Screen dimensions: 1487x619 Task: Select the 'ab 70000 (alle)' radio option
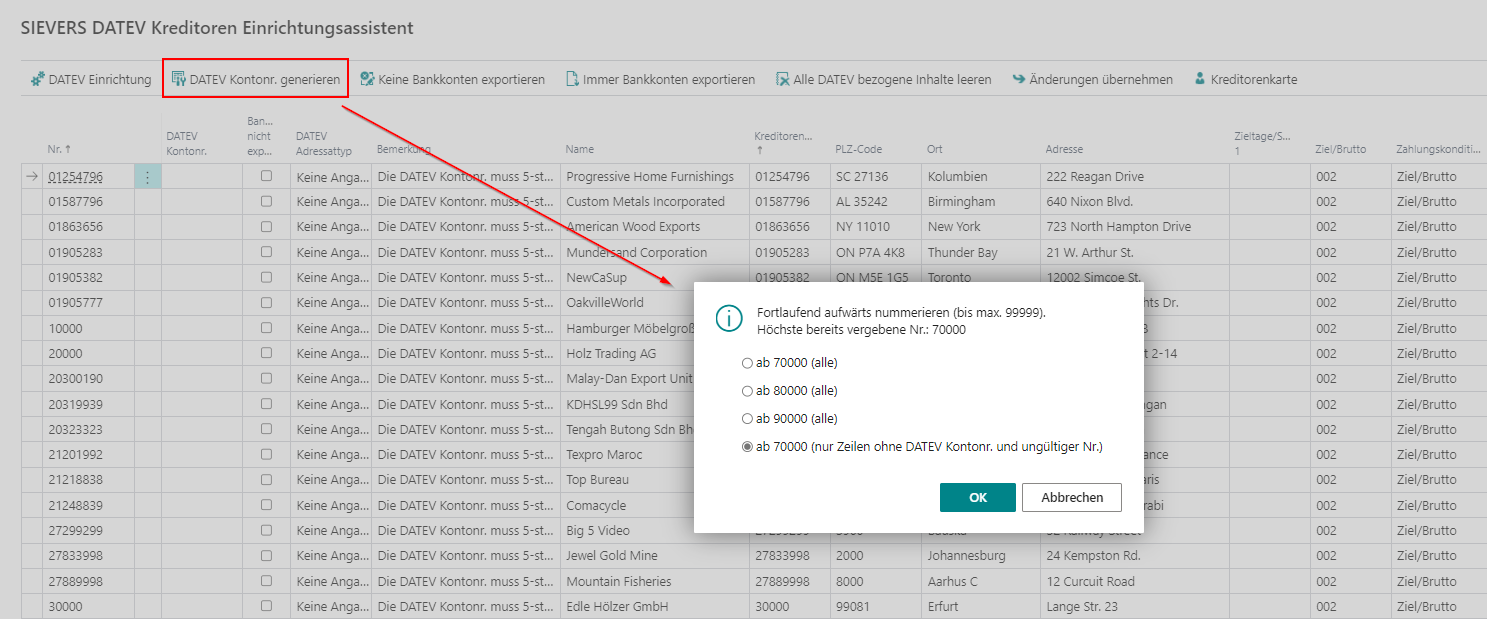(x=747, y=363)
